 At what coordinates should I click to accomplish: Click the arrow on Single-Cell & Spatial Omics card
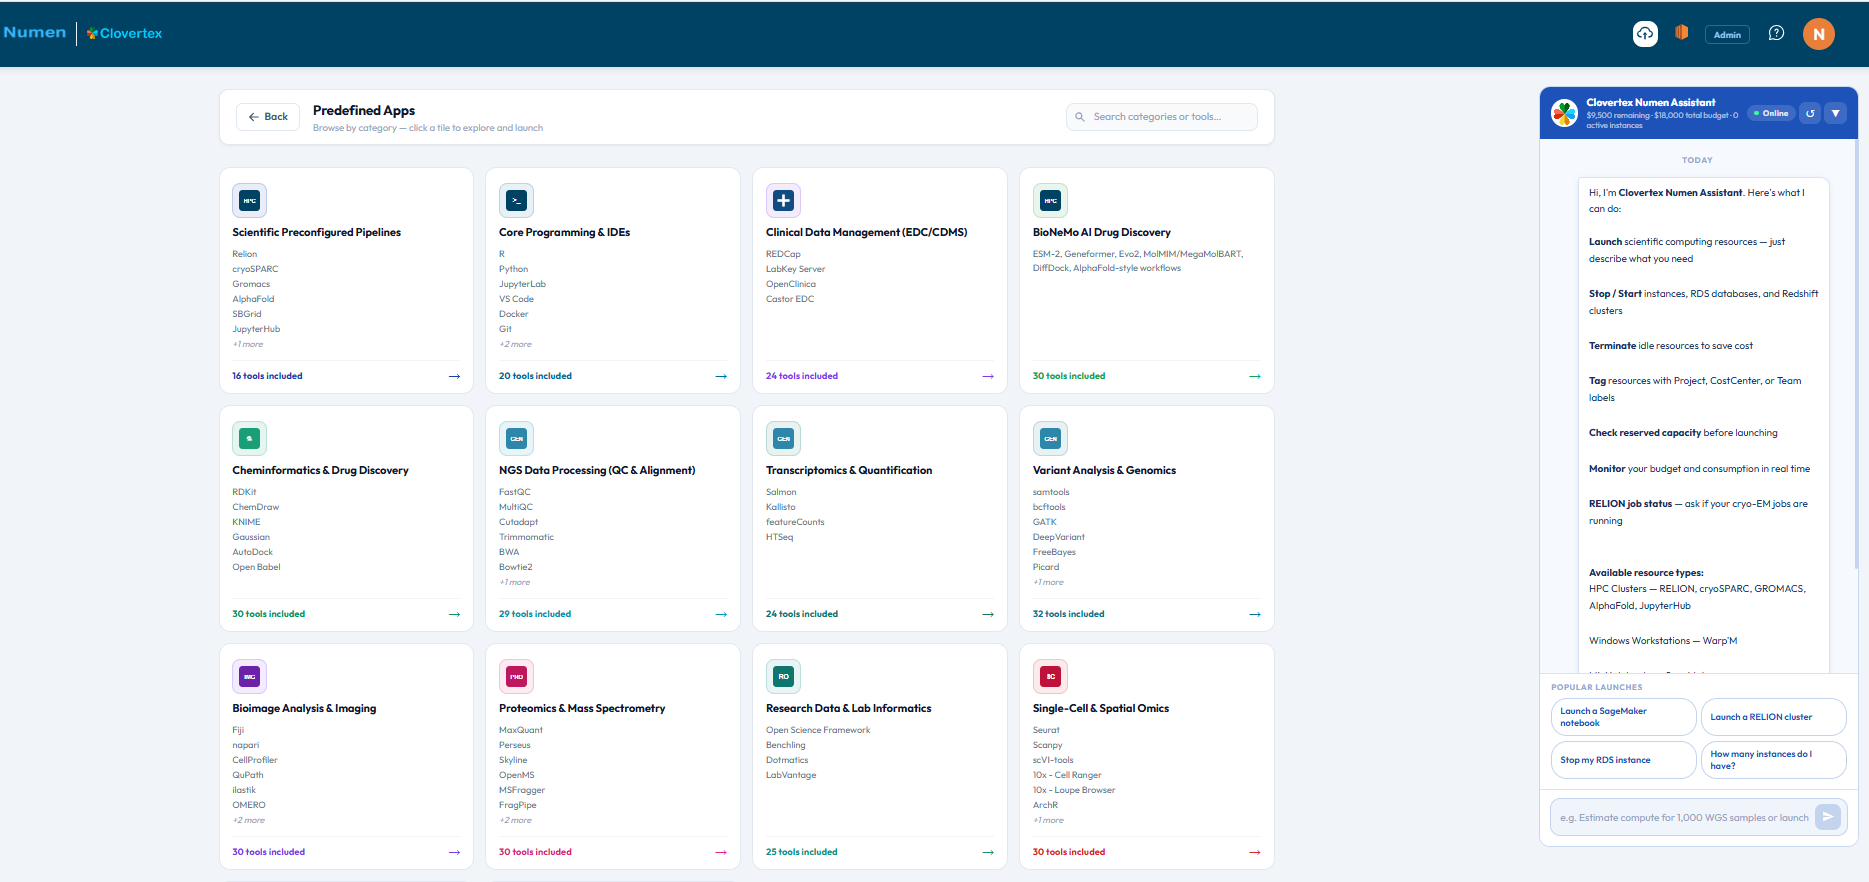[1255, 852]
